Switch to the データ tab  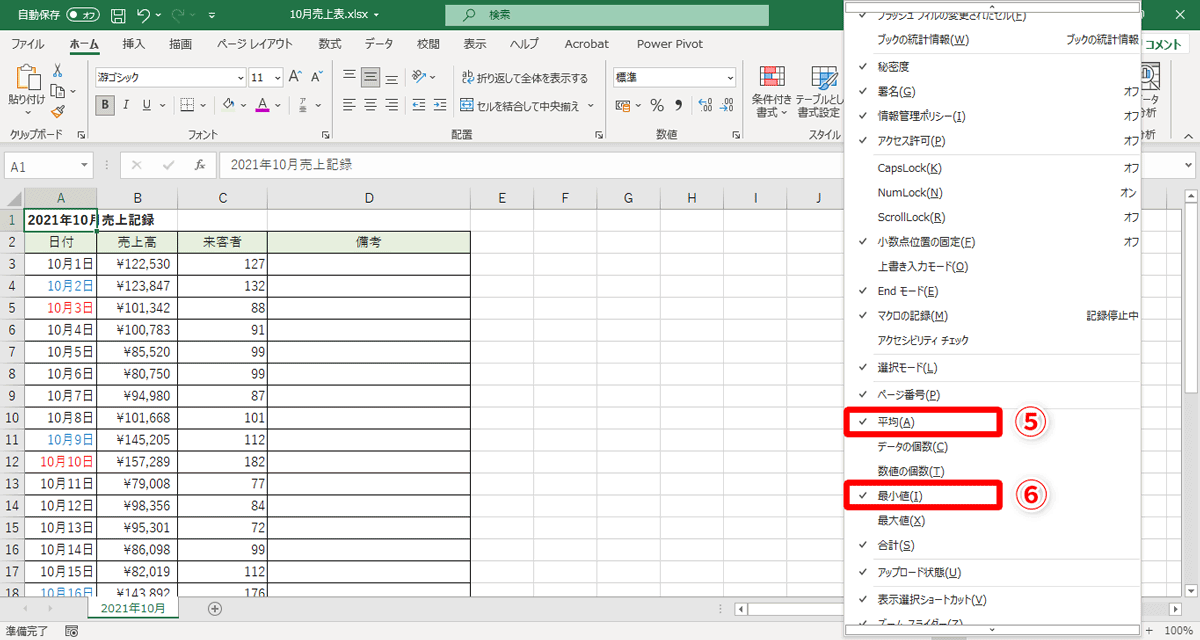click(x=379, y=44)
